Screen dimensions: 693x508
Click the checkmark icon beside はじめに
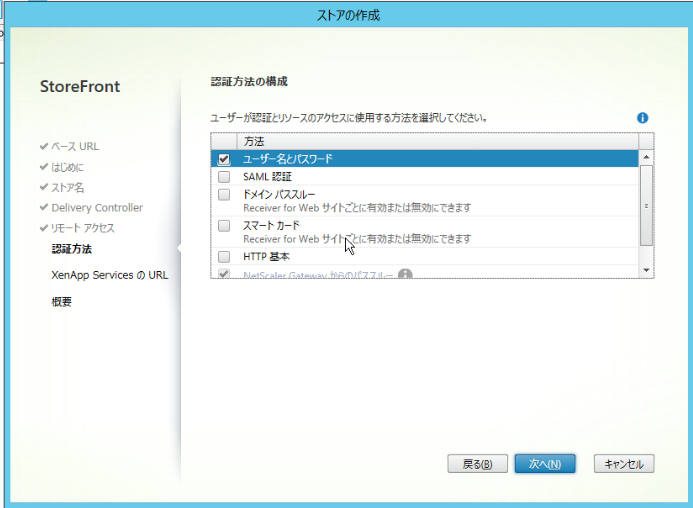tap(44, 167)
